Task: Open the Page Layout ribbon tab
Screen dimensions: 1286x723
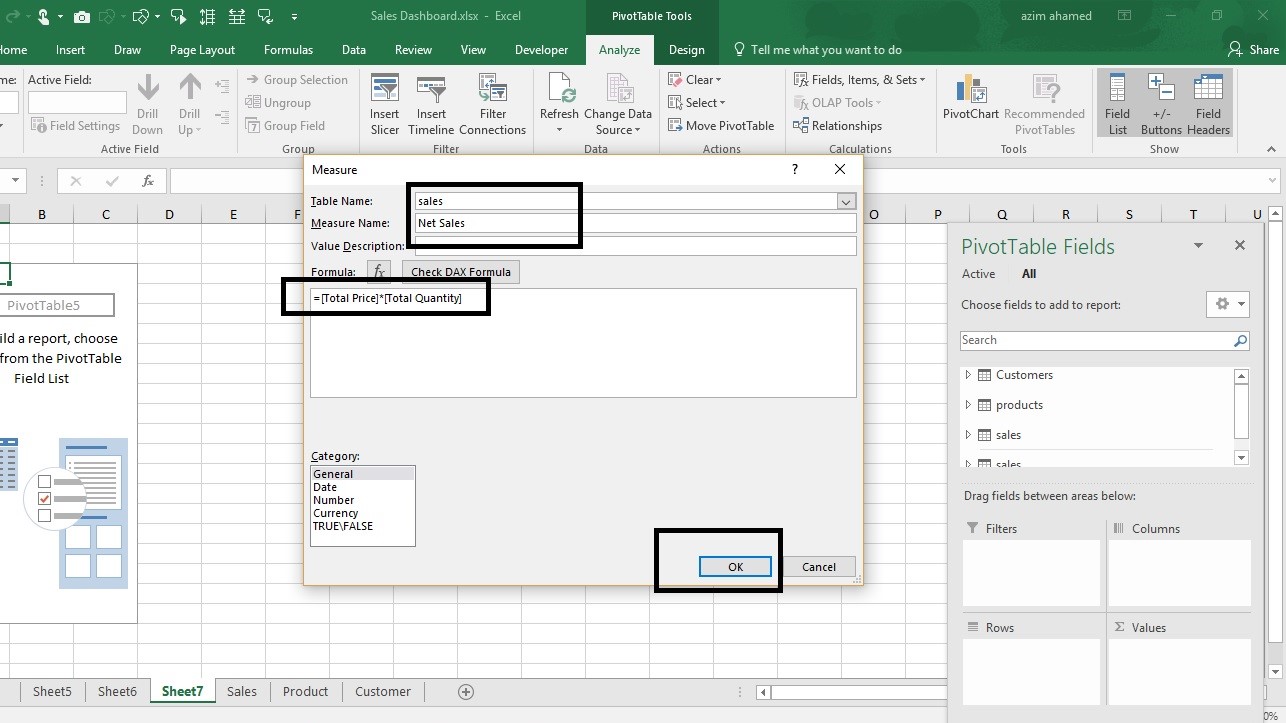Action: pyautogui.click(x=202, y=50)
